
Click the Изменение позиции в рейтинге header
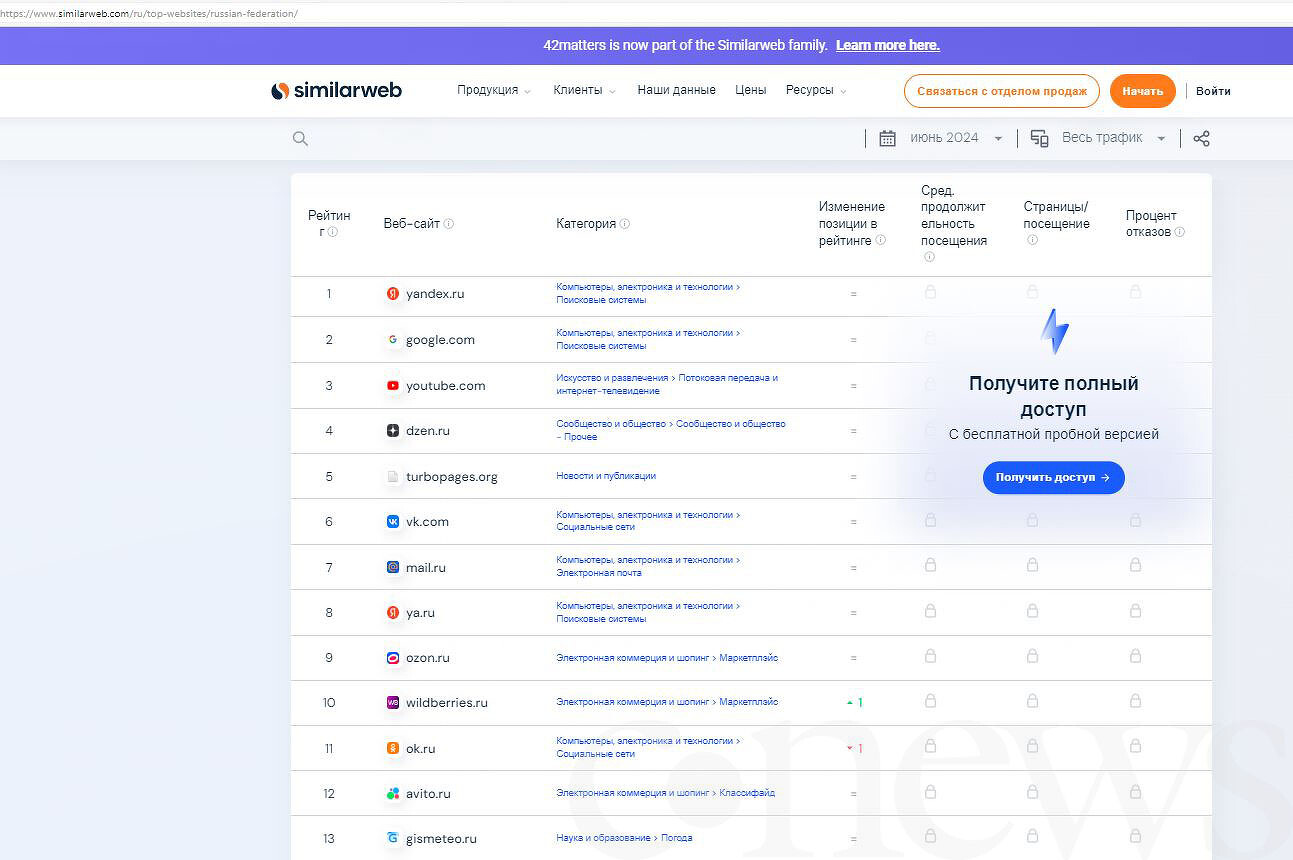pyautogui.click(x=852, y=224)
